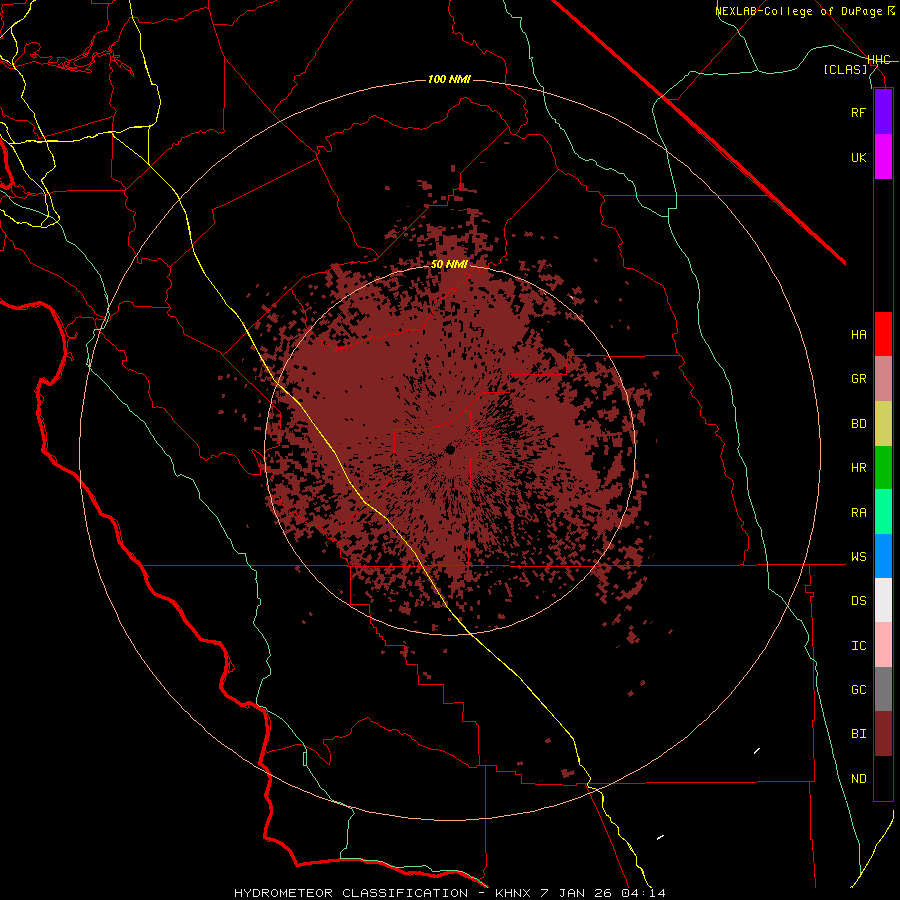Click the radar site center dot
Image resolution: width=900 pixels, height=900 pixels.
point(450,449)
